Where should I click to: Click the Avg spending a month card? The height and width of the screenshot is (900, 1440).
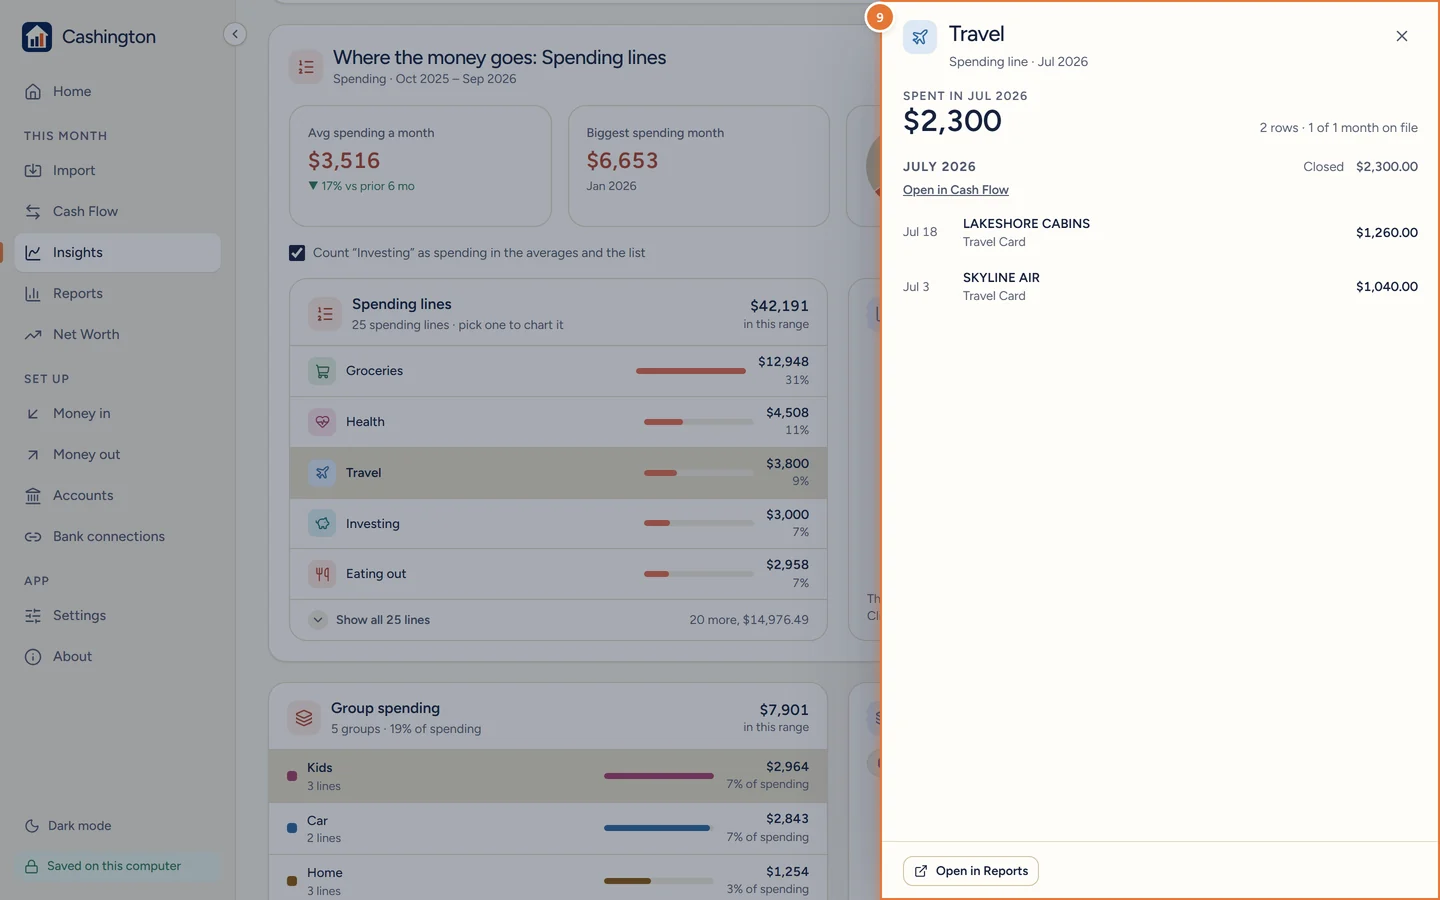pyautogui.click(x=420, y=166)
